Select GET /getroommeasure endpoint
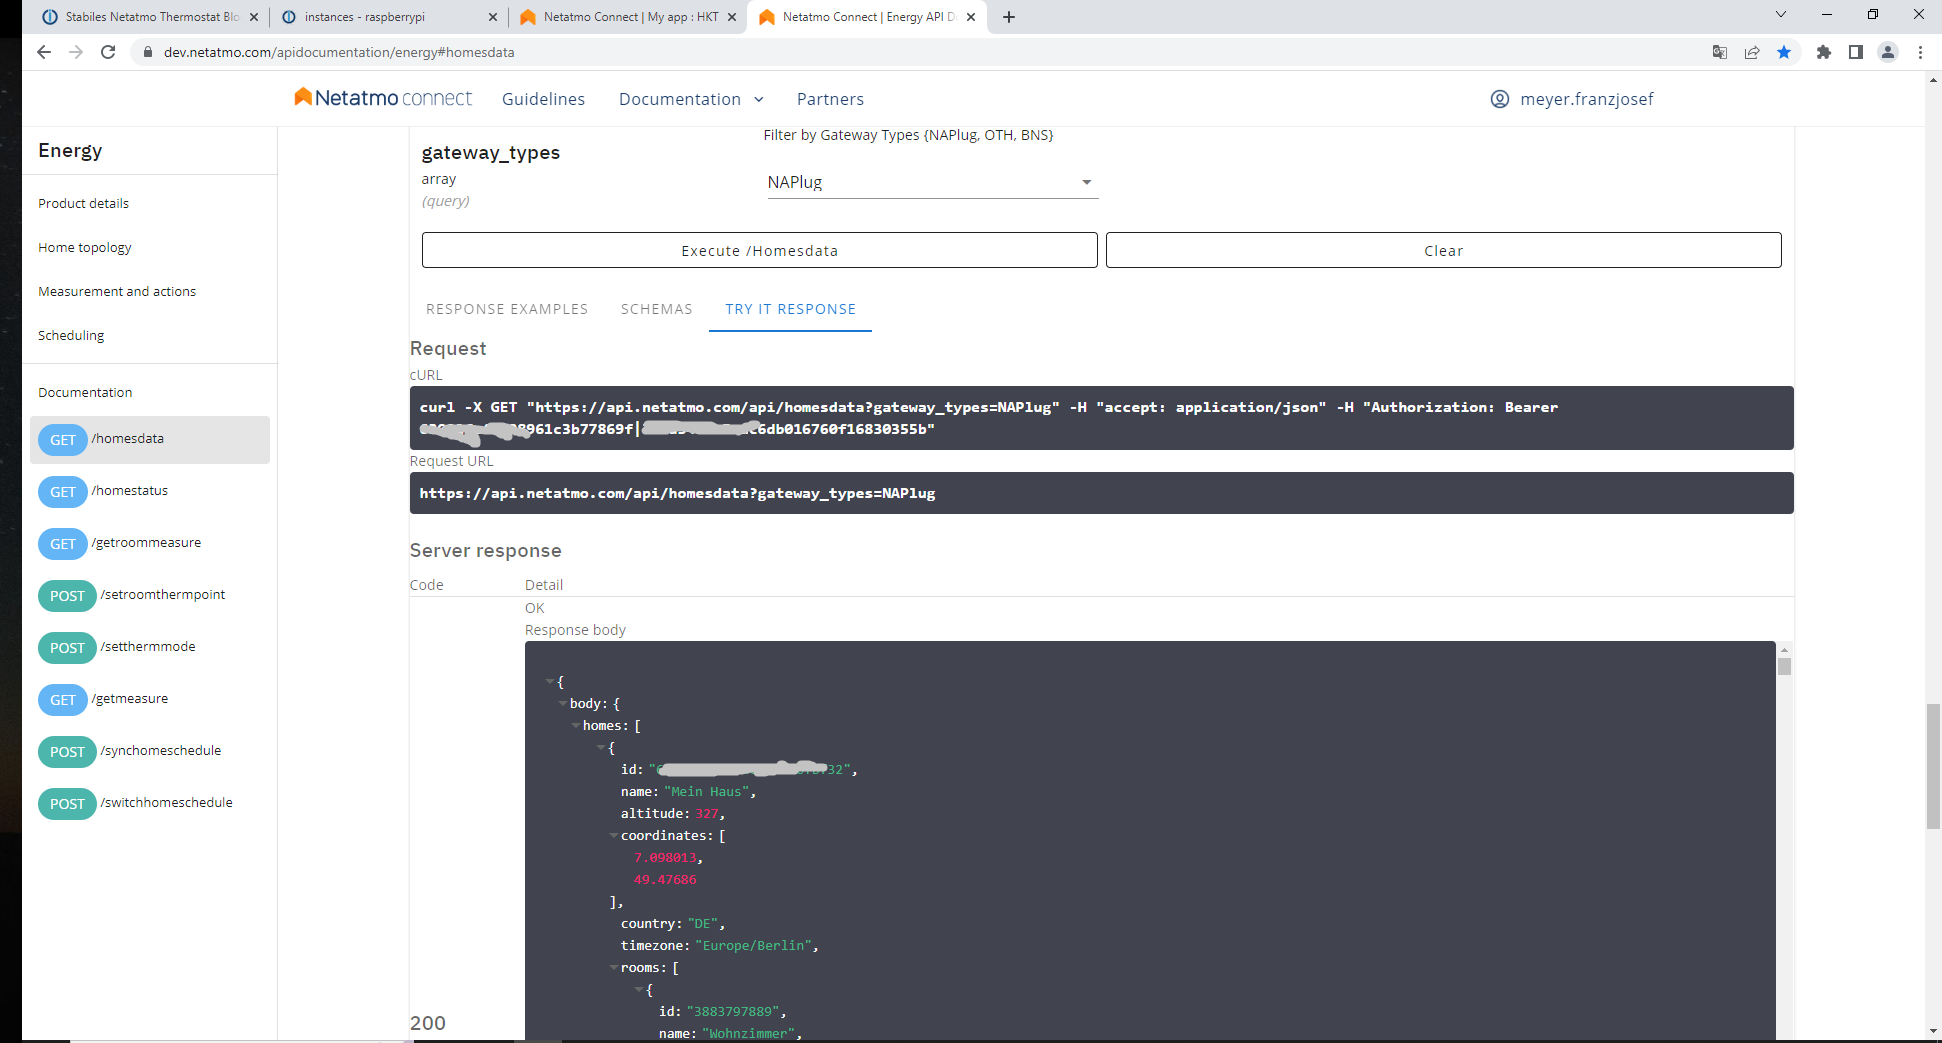1942x1043 pixels. pos(150,543)
